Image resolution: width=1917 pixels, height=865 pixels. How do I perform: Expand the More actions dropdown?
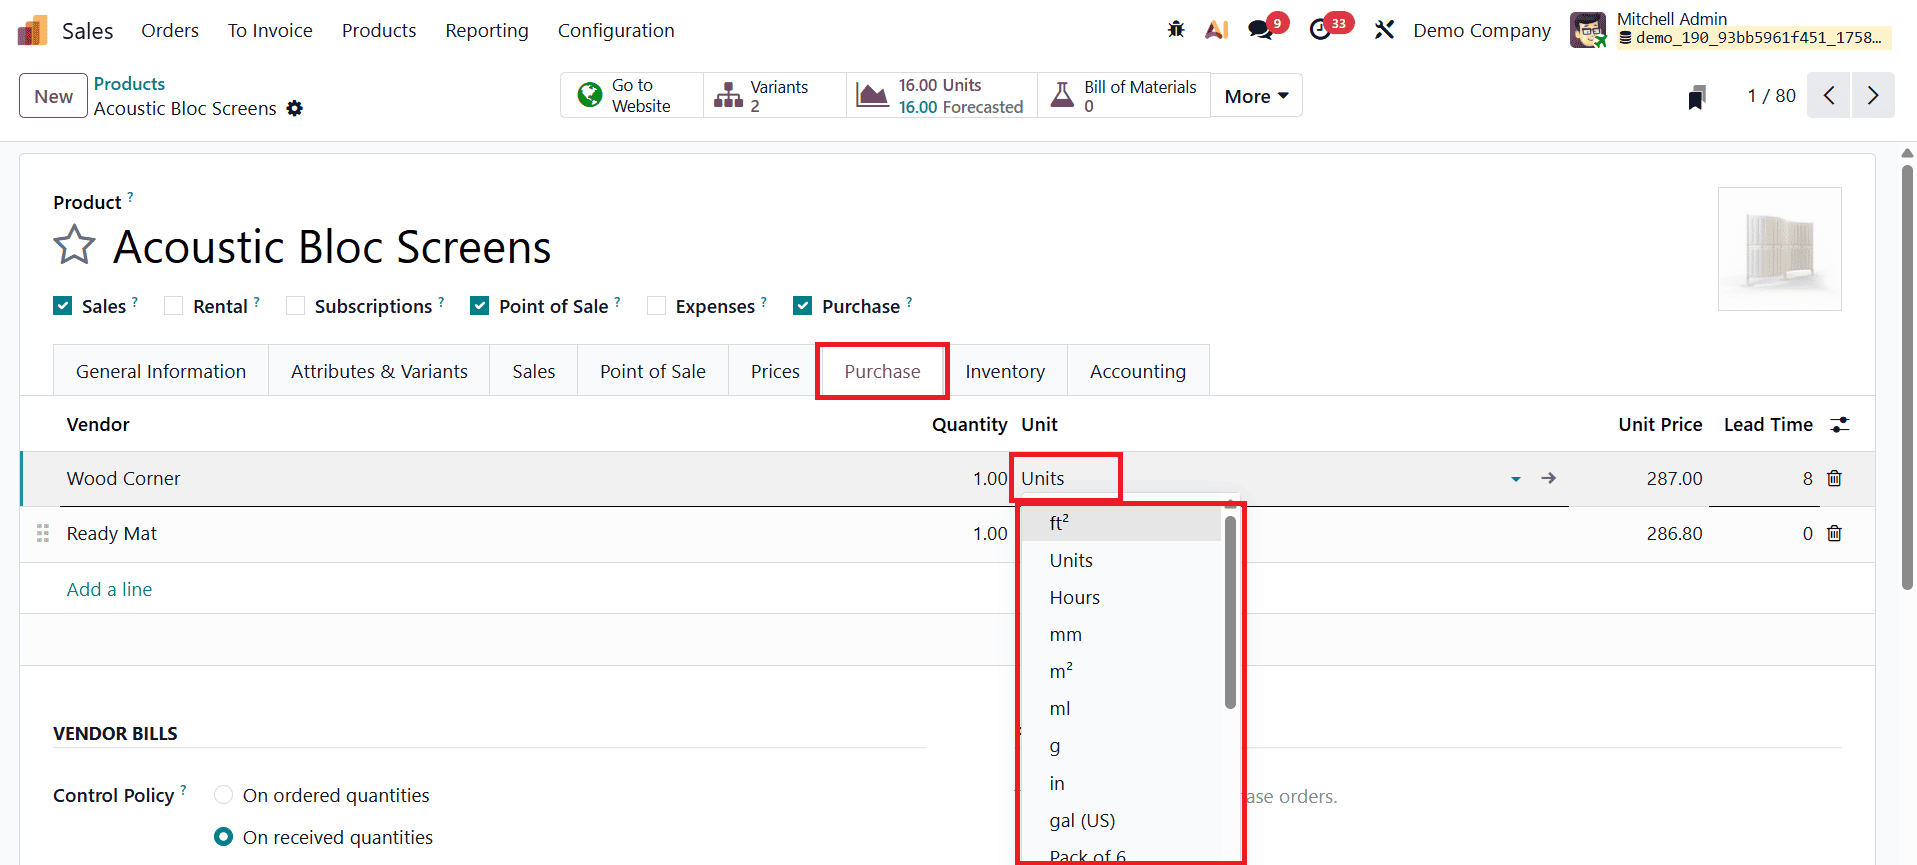pos(1256,96)
